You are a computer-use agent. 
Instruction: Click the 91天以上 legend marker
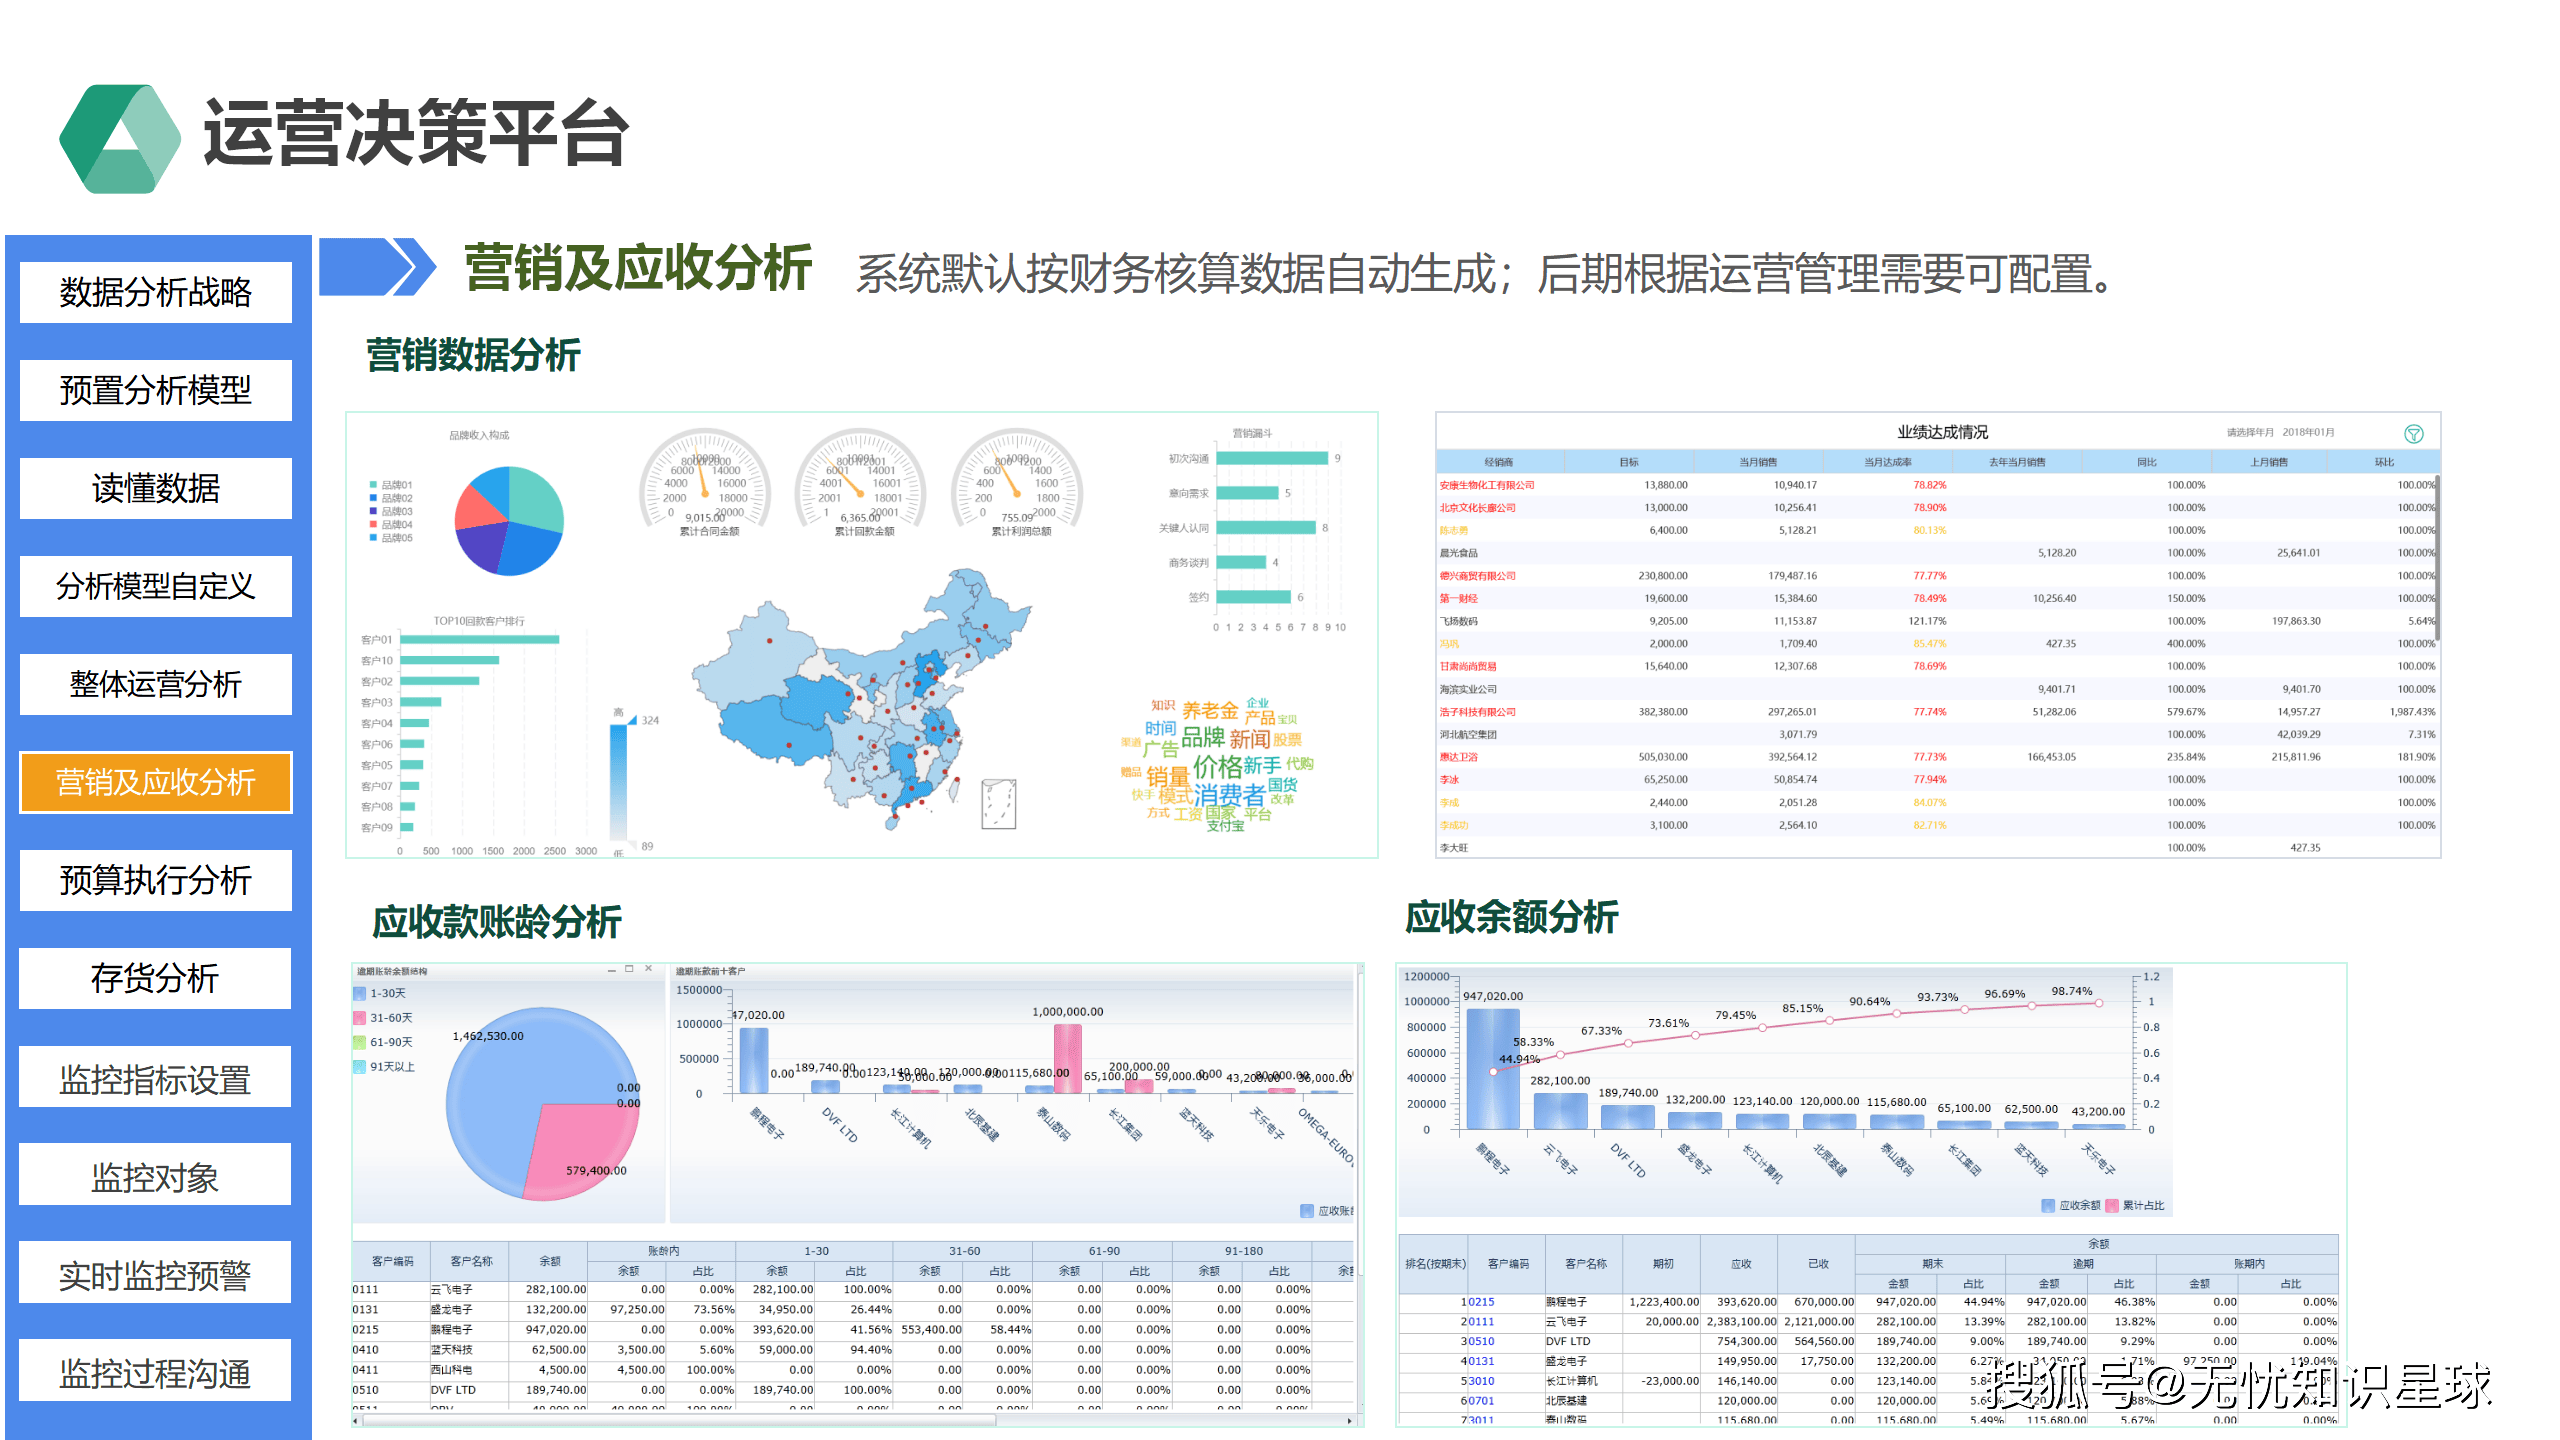pos(360,1066)
